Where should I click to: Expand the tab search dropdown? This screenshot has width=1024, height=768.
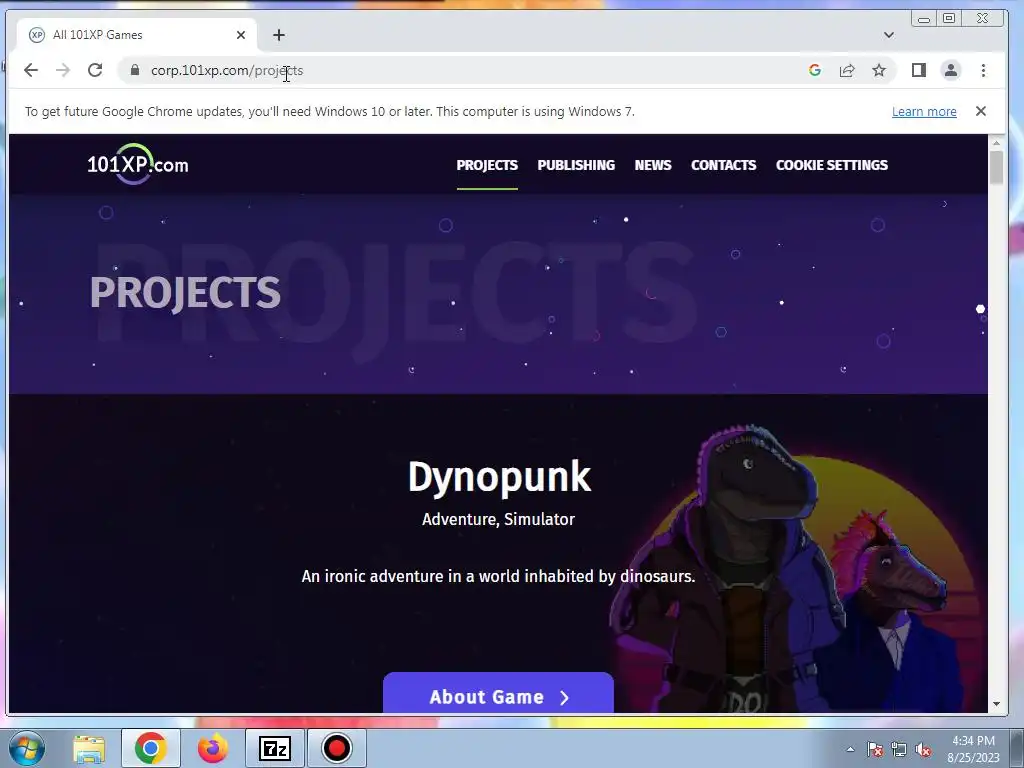pos(889,35)
